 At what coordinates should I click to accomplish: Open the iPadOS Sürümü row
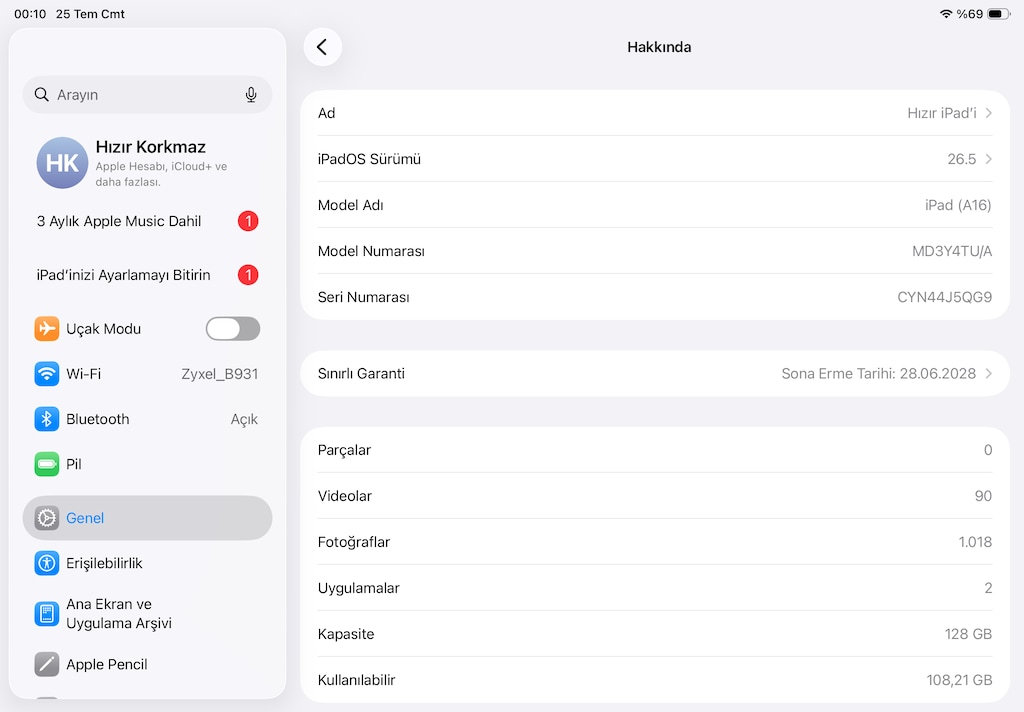(x=655, y=159)
